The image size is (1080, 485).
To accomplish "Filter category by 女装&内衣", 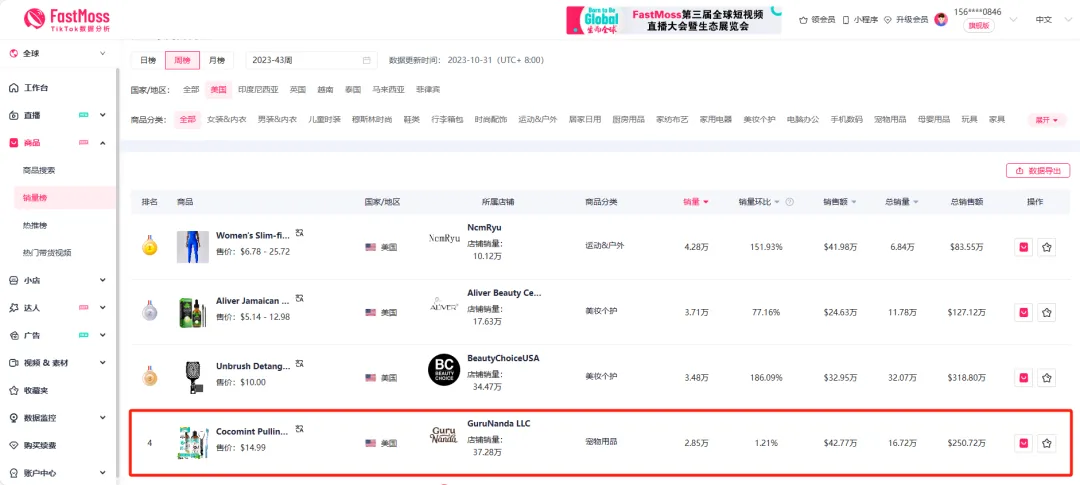I will 227,119.
